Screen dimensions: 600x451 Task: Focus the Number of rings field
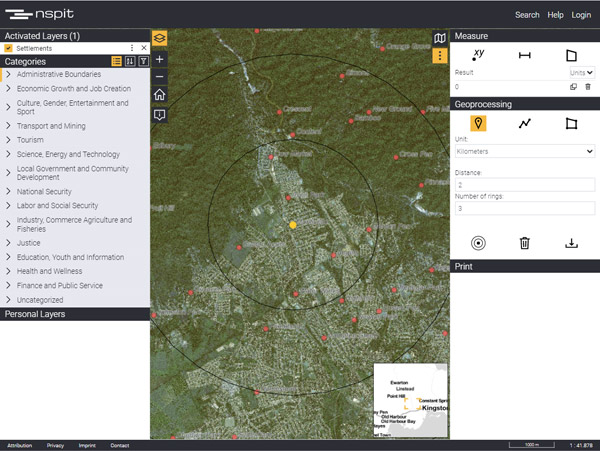pos(525,208)
